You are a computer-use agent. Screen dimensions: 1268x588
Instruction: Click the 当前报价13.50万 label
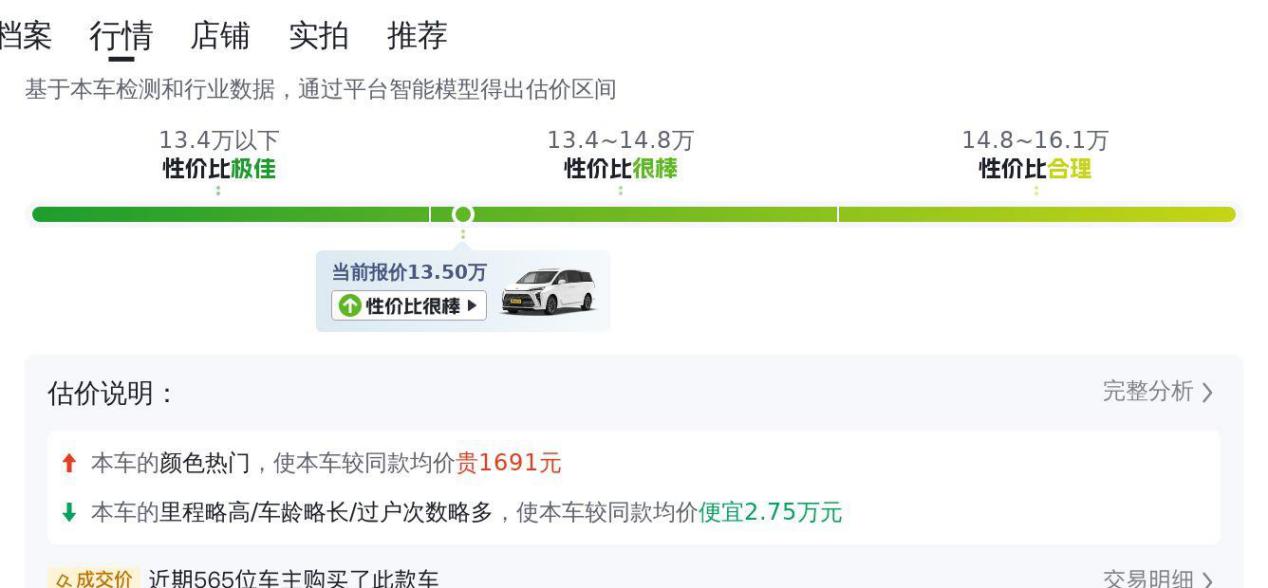point(409,272)
